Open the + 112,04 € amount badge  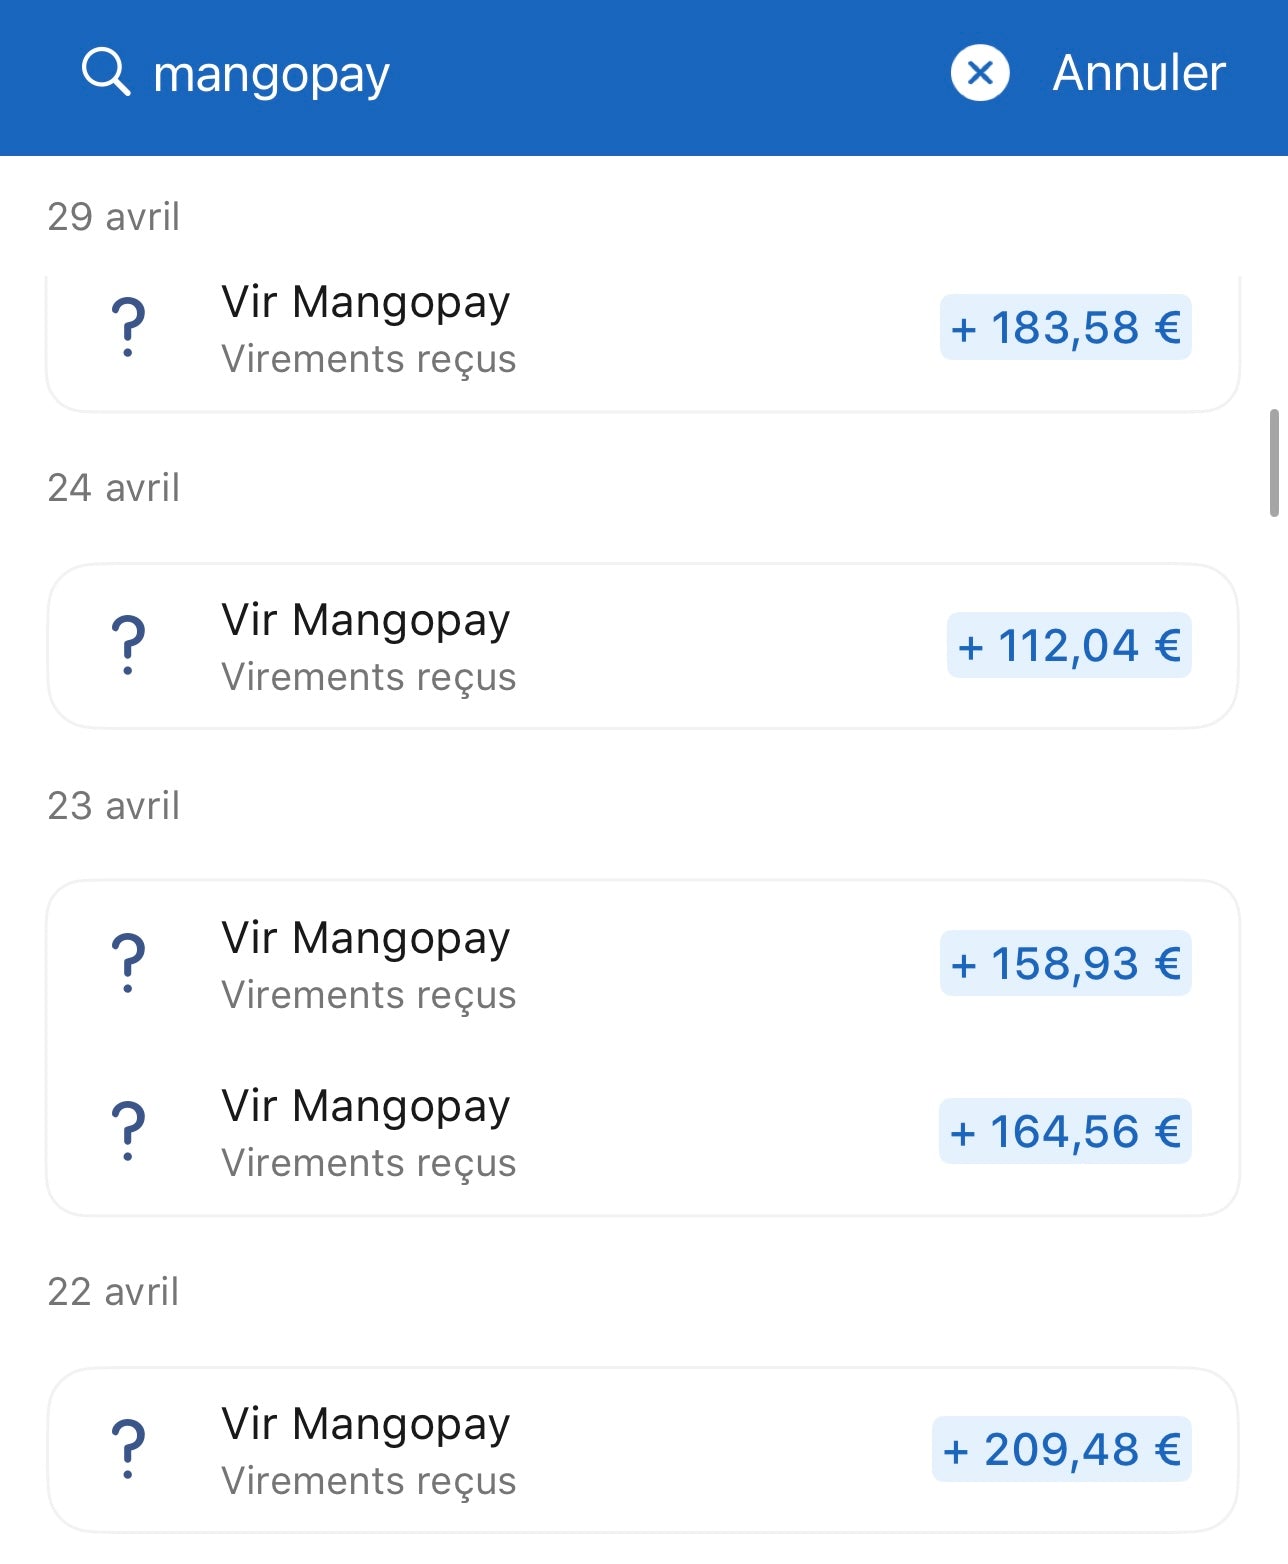(x=1069, y=646)
